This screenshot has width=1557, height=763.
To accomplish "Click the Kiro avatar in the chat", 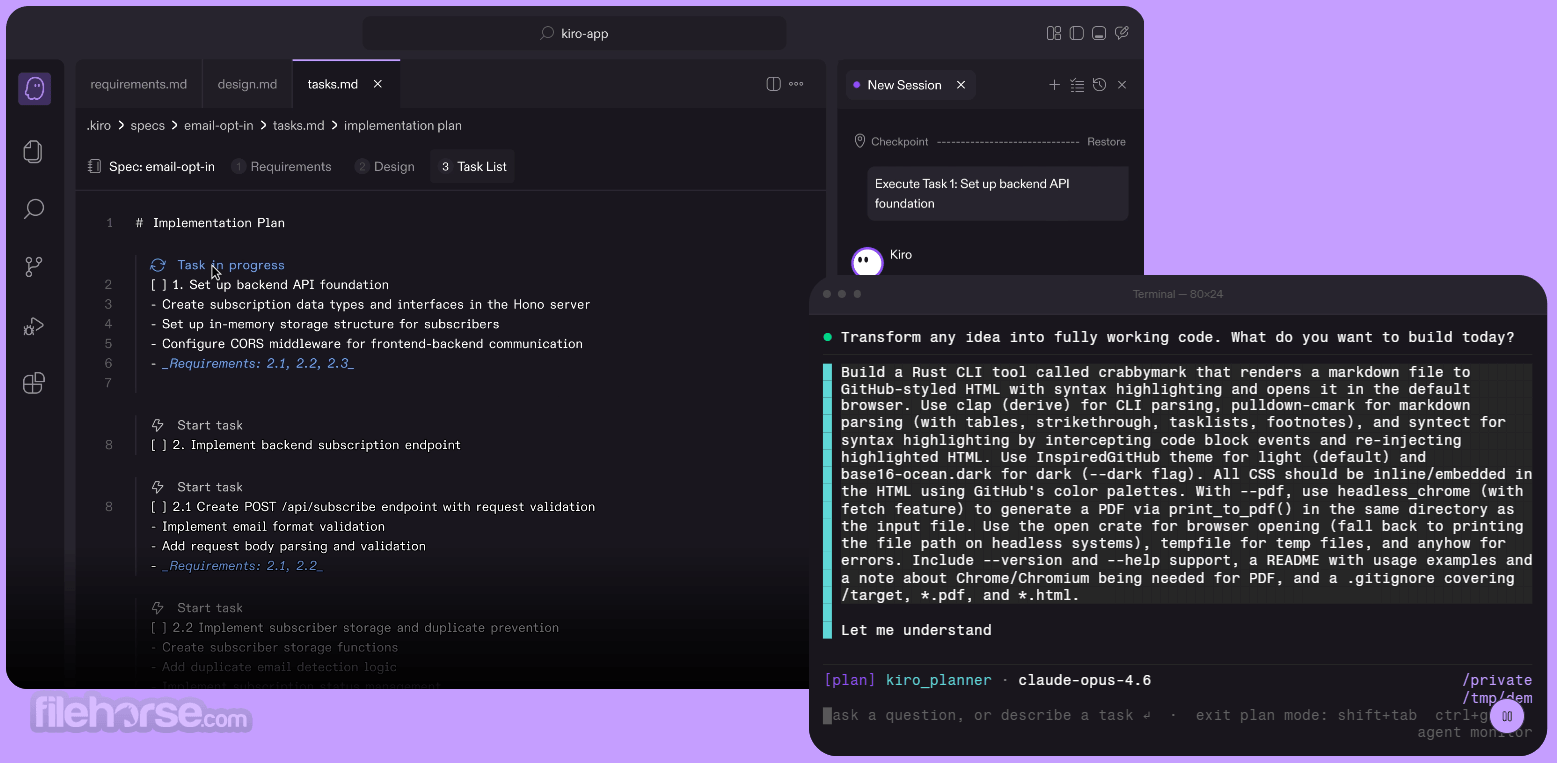I will (x=867, y=263).
